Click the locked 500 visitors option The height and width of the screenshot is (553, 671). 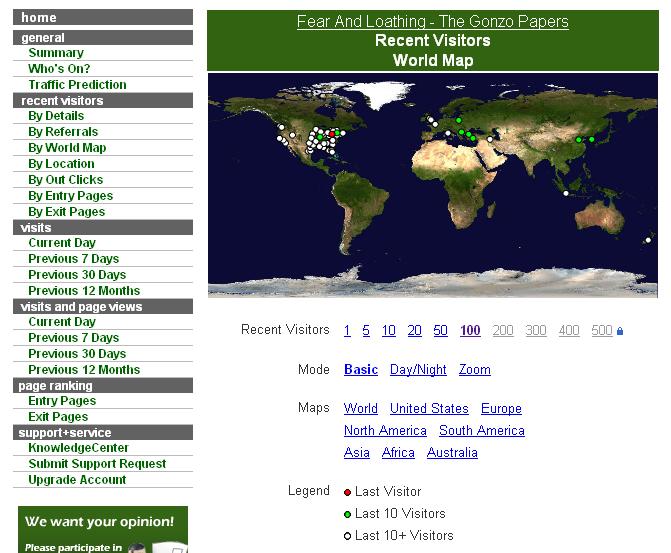click(x=602, y=330)
